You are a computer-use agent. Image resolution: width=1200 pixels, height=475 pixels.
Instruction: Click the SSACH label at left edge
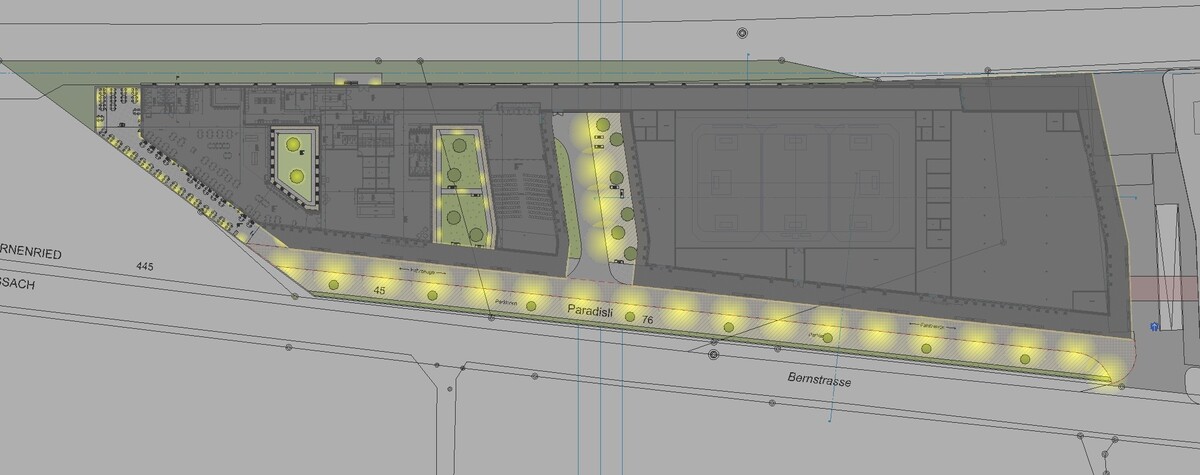(x=17, y=285)
